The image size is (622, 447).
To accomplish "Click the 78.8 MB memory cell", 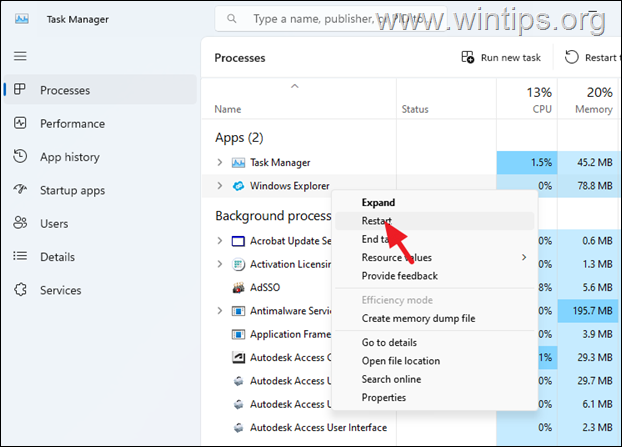I will click(x=588, y=186).
